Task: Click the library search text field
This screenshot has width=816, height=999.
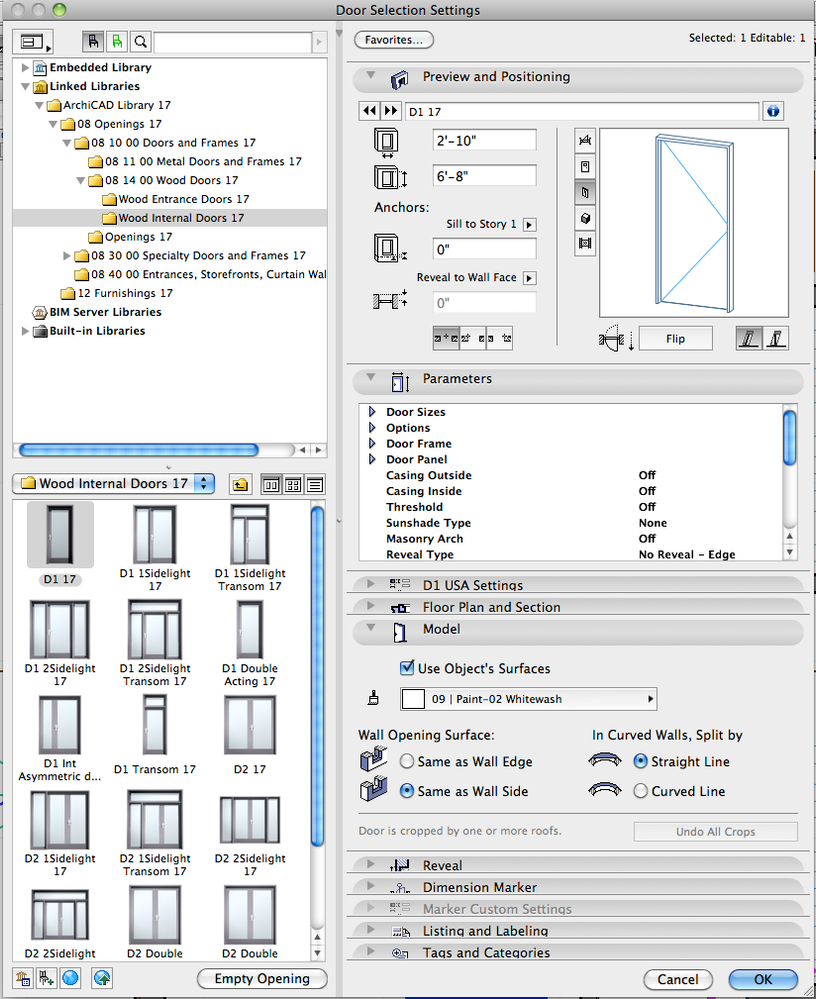Action: pos(233,42)
